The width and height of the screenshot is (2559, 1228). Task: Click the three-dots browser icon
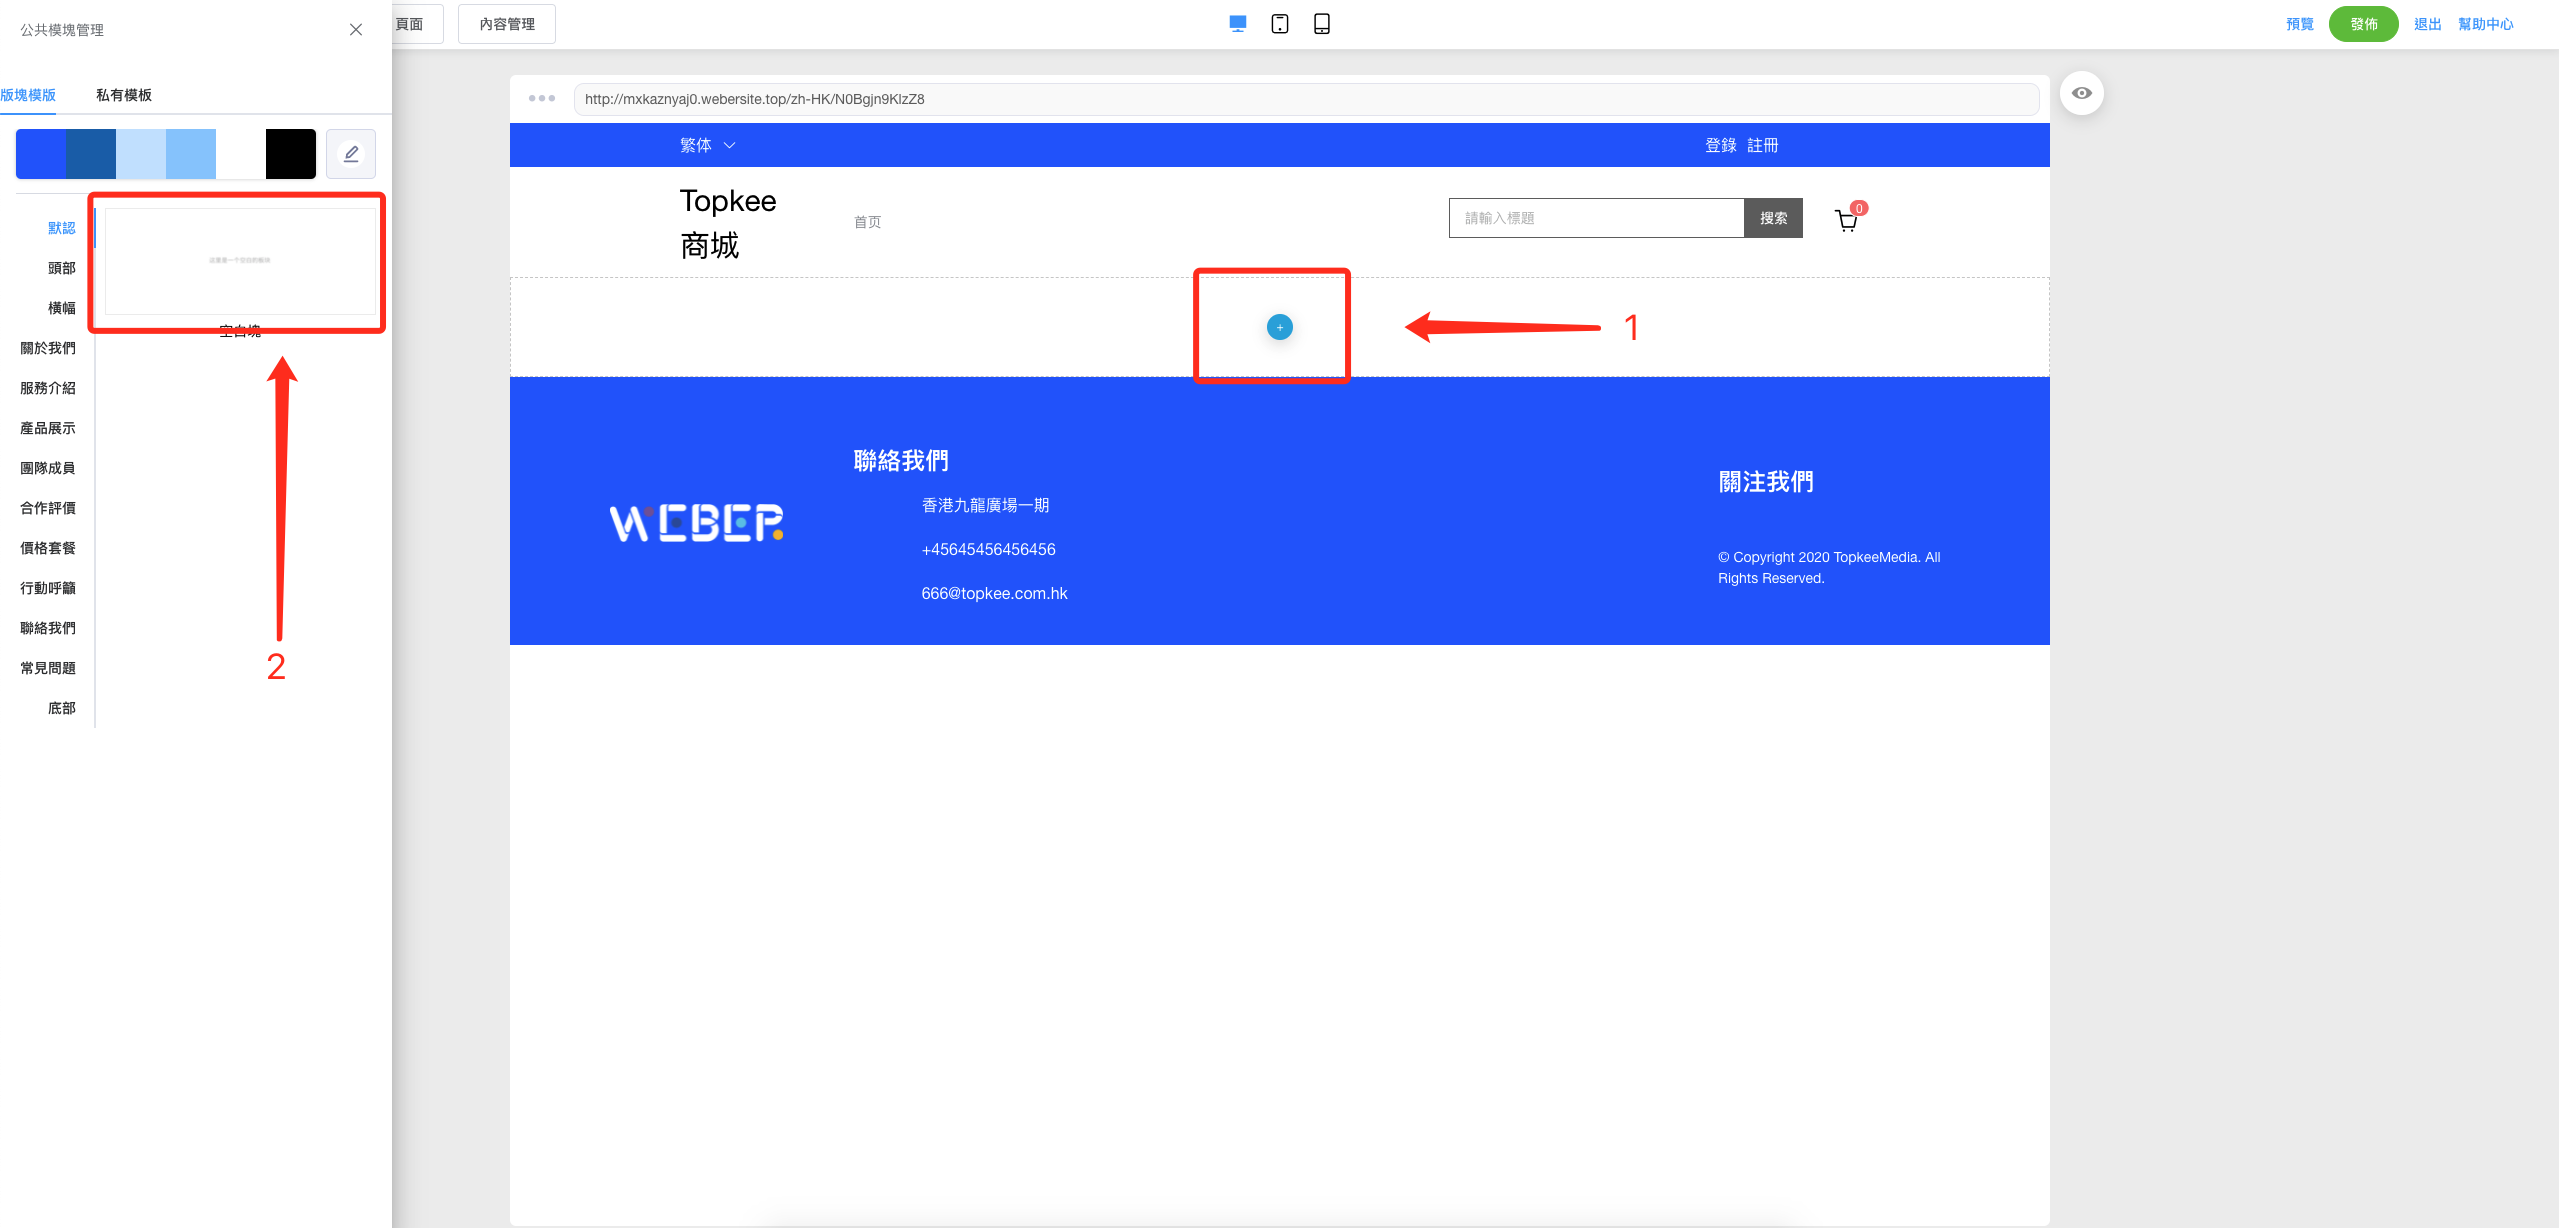point(542,98)
